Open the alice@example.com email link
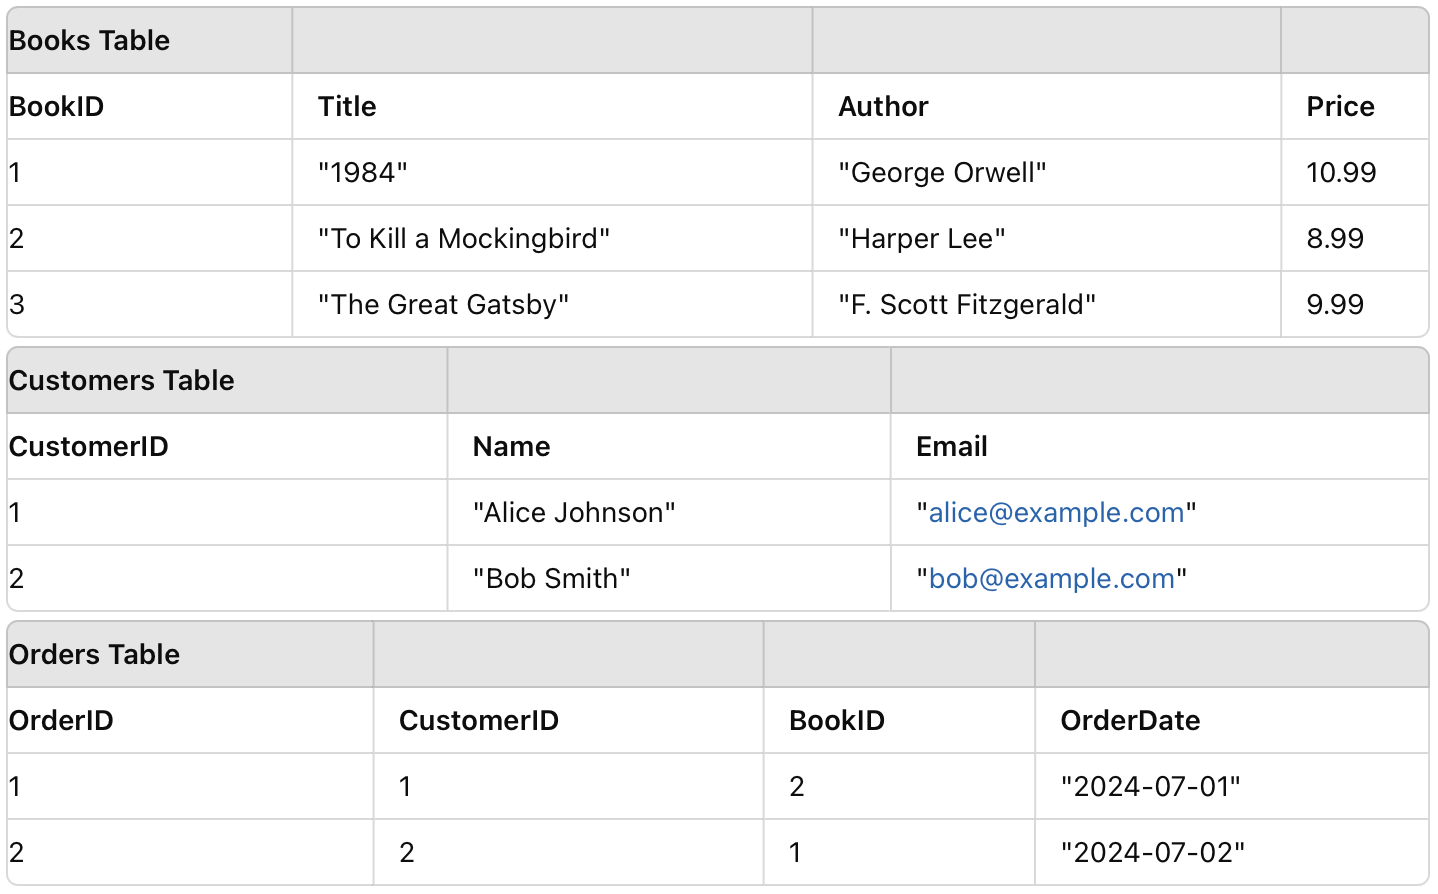1438x894 pixels. (1056, 513)
